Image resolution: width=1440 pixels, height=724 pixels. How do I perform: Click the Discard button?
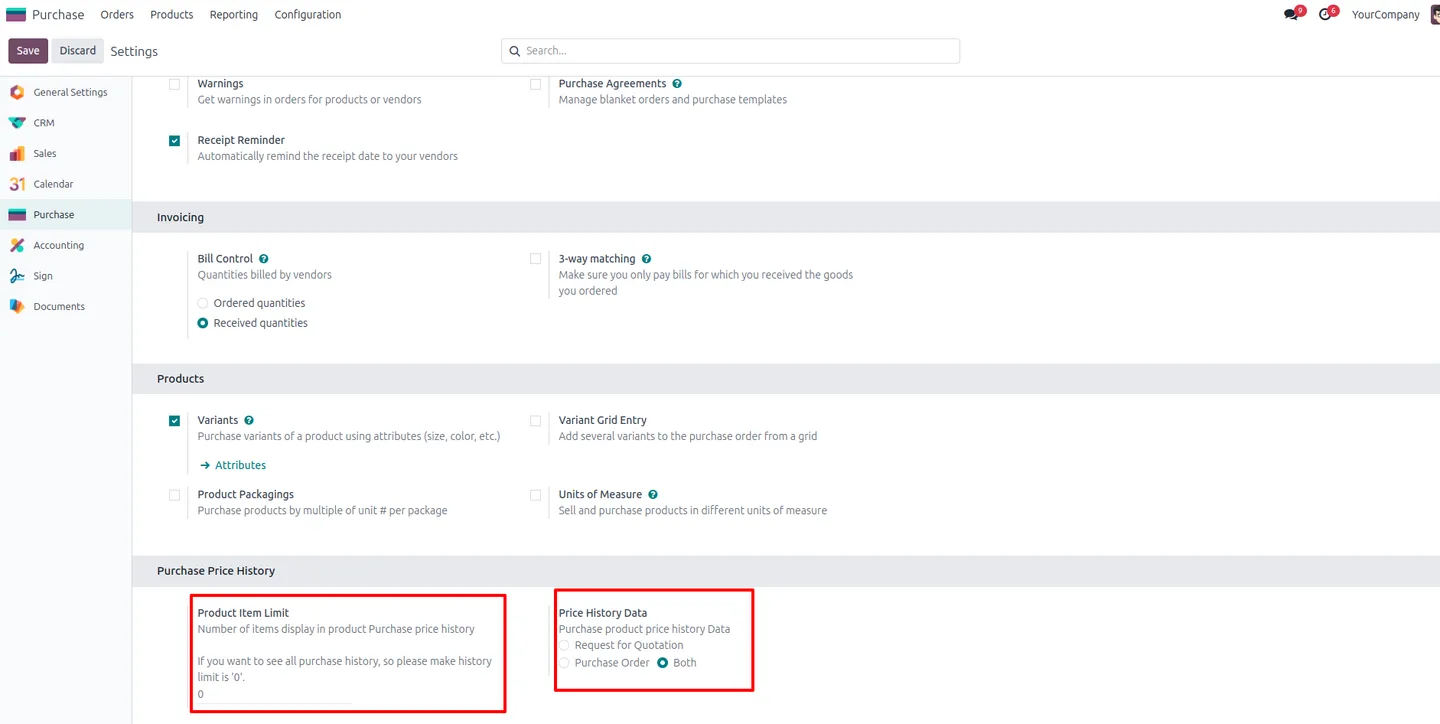[x=78, y=51]
